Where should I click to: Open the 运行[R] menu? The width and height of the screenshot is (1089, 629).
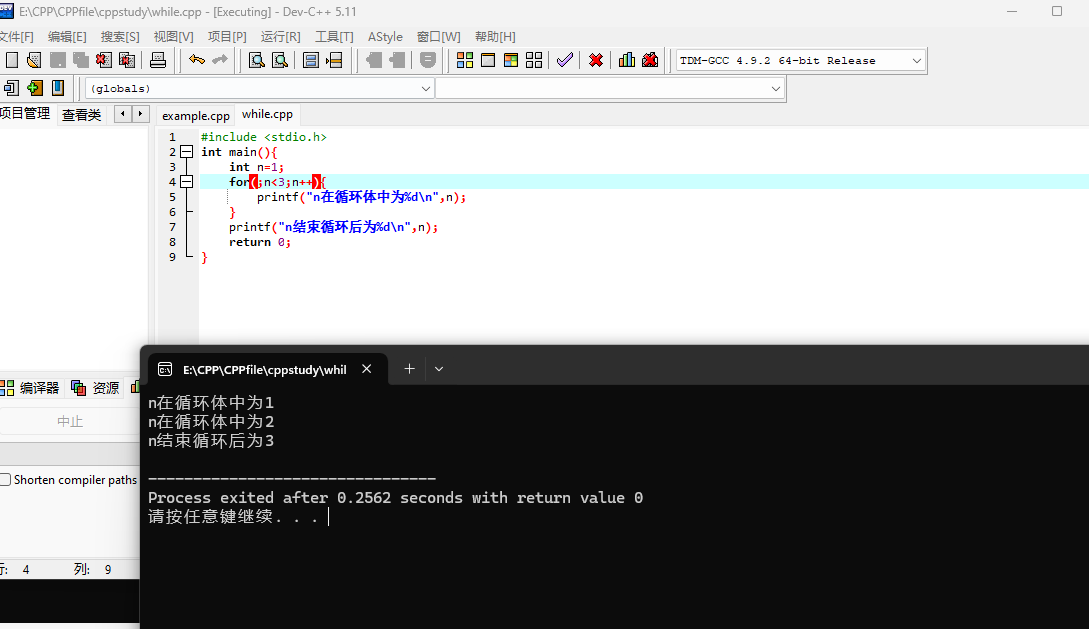coord(280,36)
